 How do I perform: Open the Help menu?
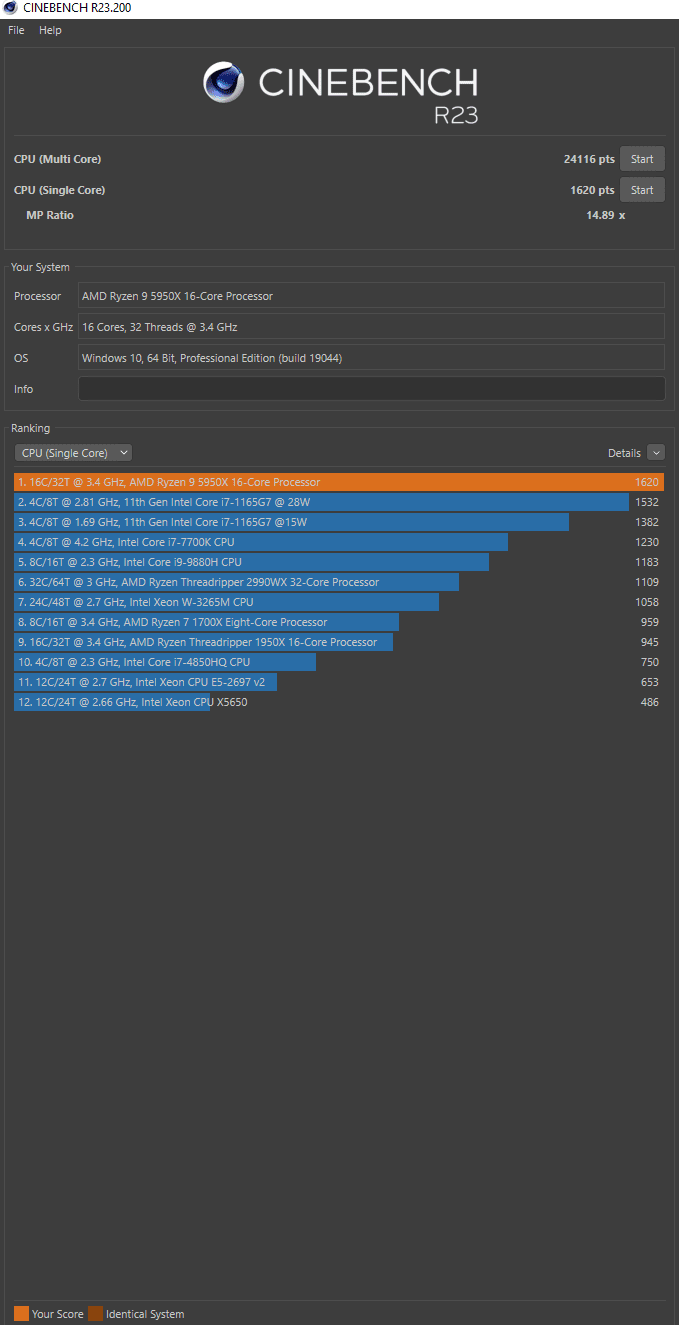tap(50, 30)
